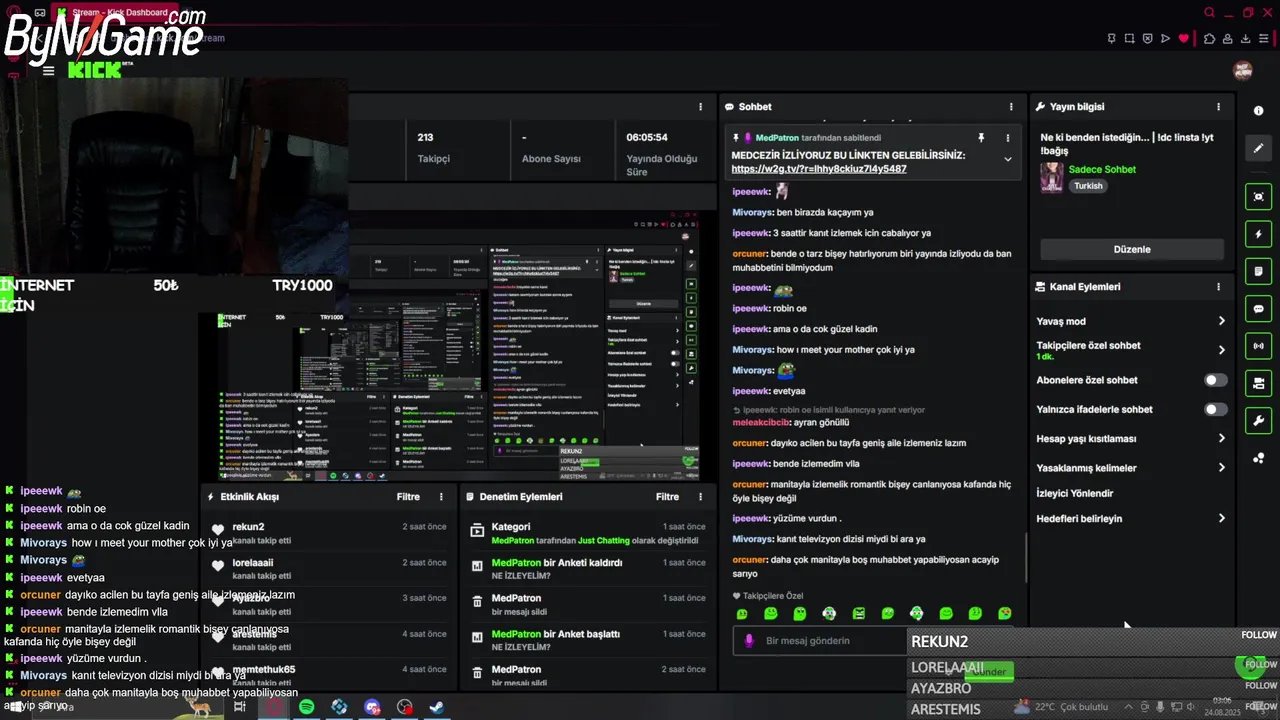The image size is (1280, 720).
Task: Click the weather widget showing 22°C
Action: click(x=1061, y=707)
